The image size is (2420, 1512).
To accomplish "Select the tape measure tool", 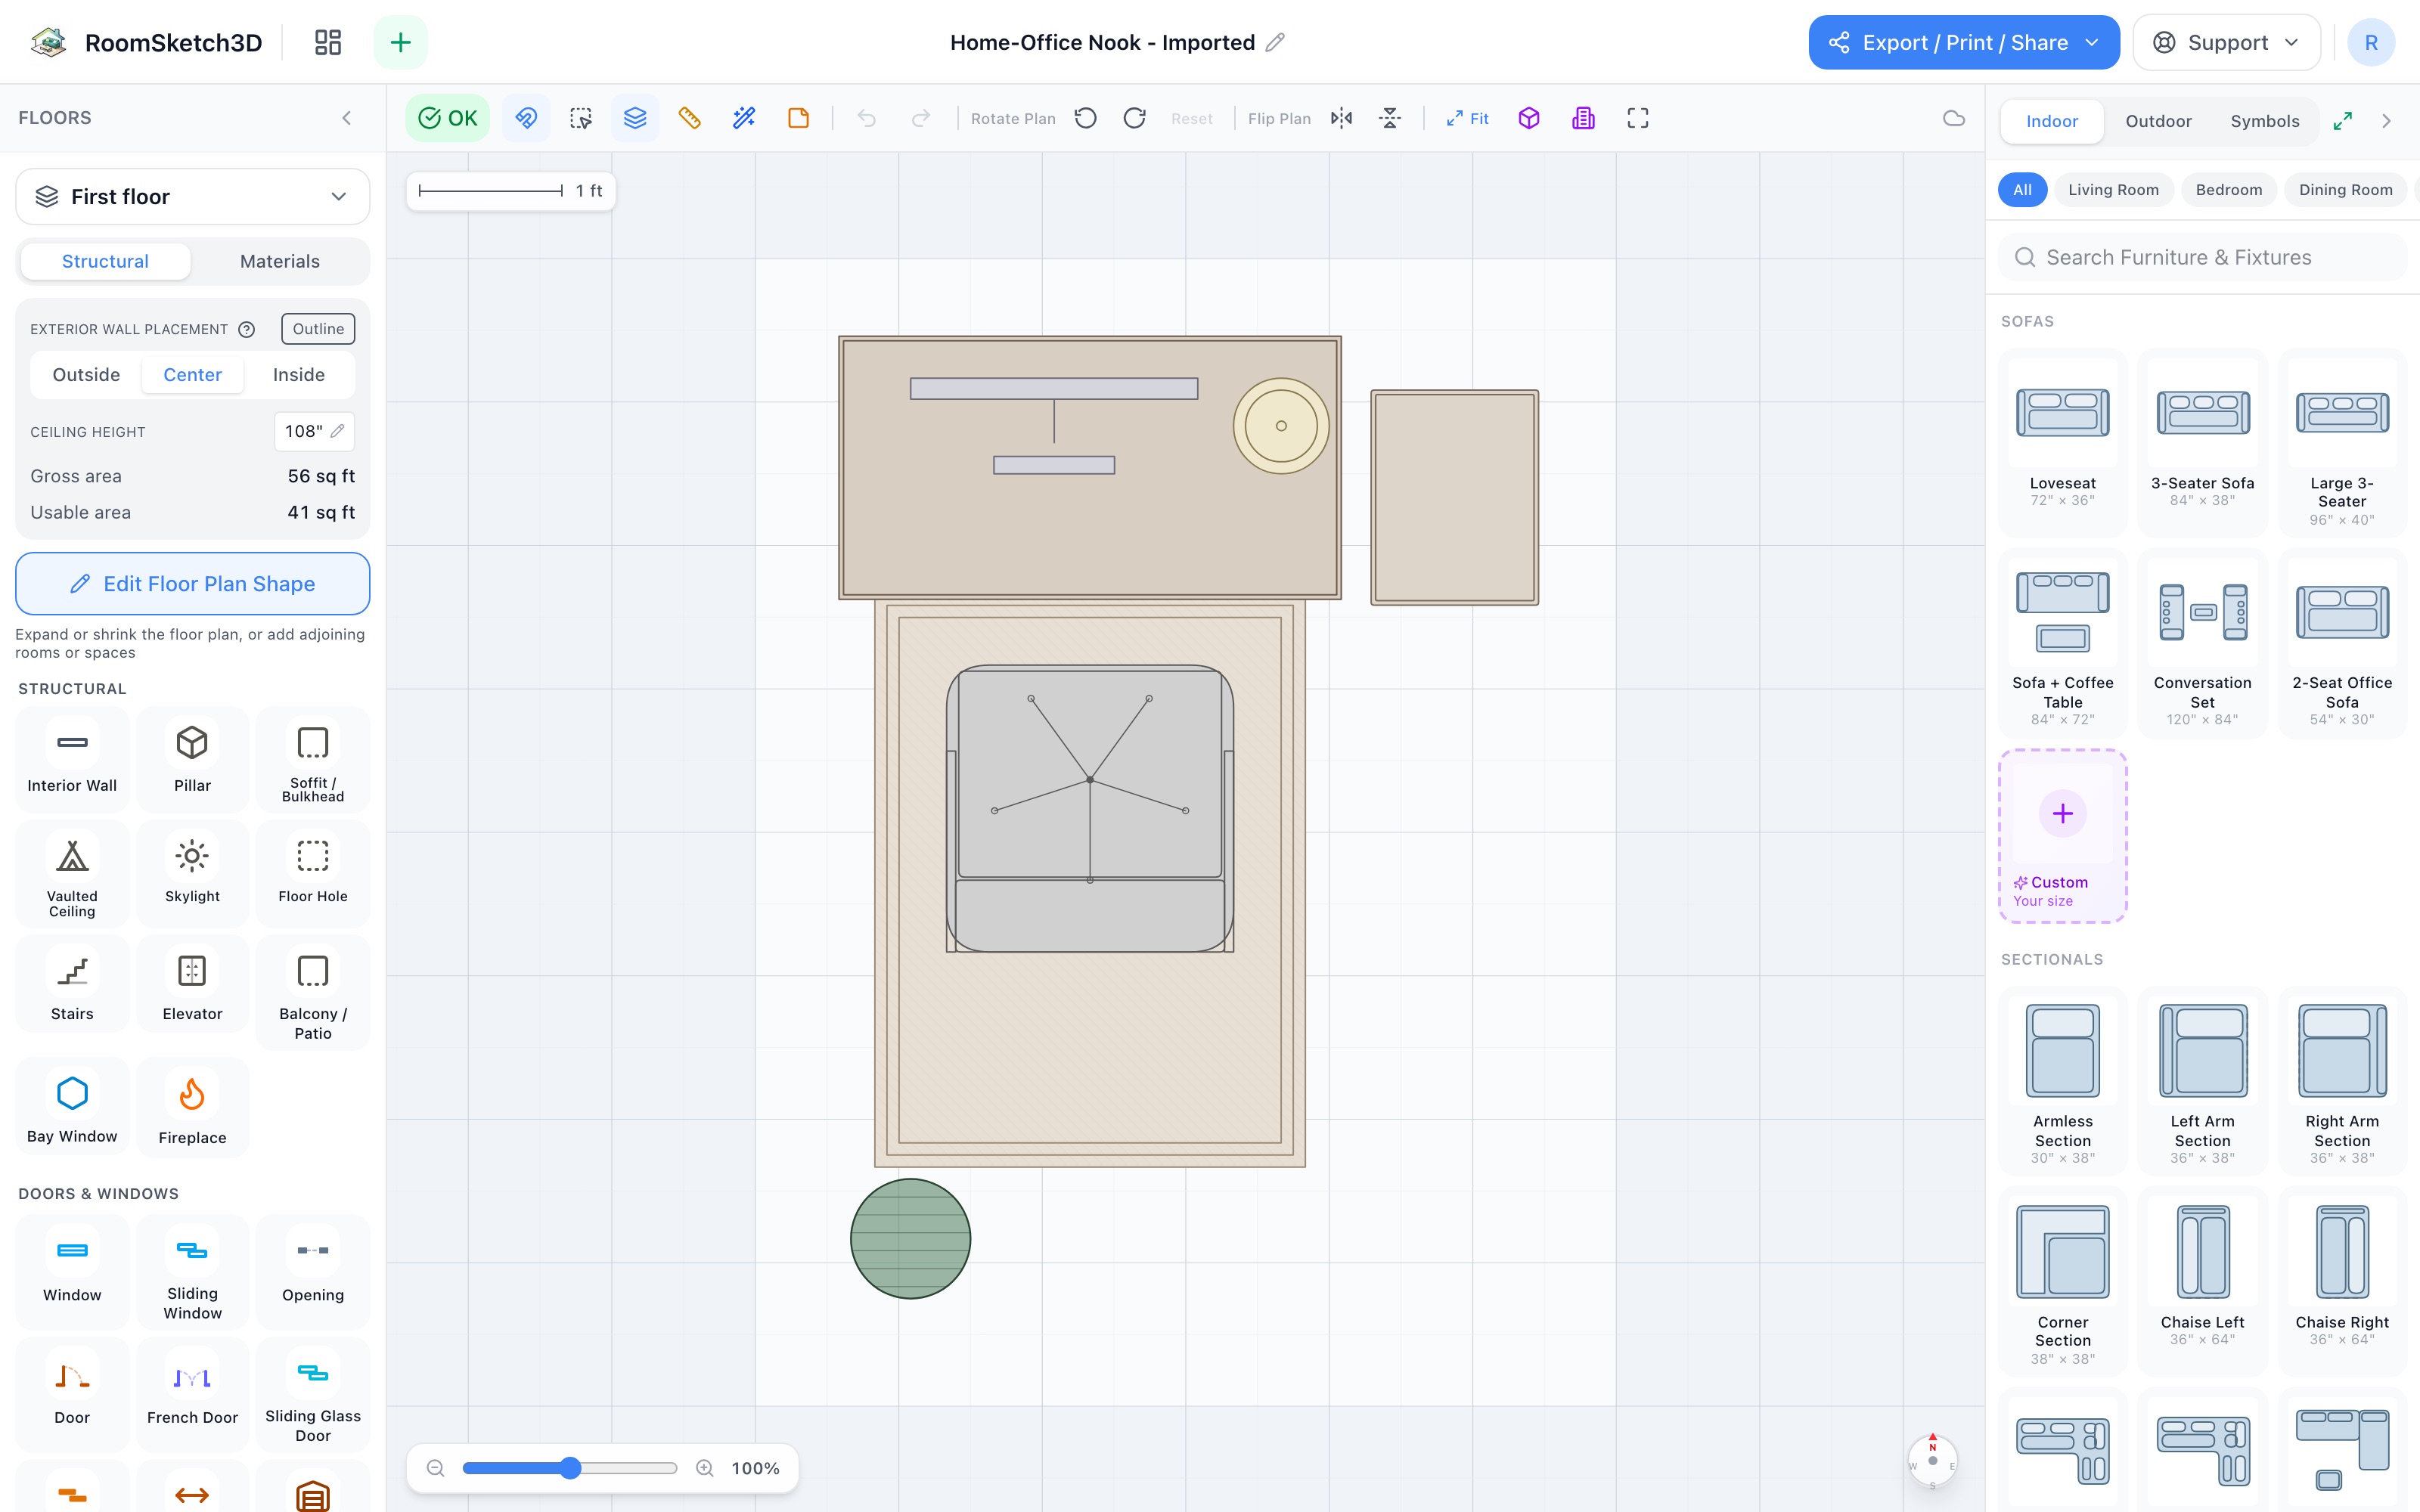I will click(x=689, y=118).
